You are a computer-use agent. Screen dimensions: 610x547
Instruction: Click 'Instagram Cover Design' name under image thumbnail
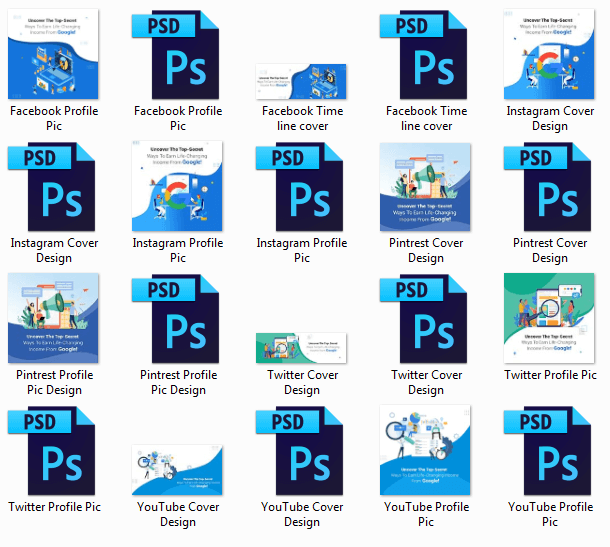coord(550,118)
